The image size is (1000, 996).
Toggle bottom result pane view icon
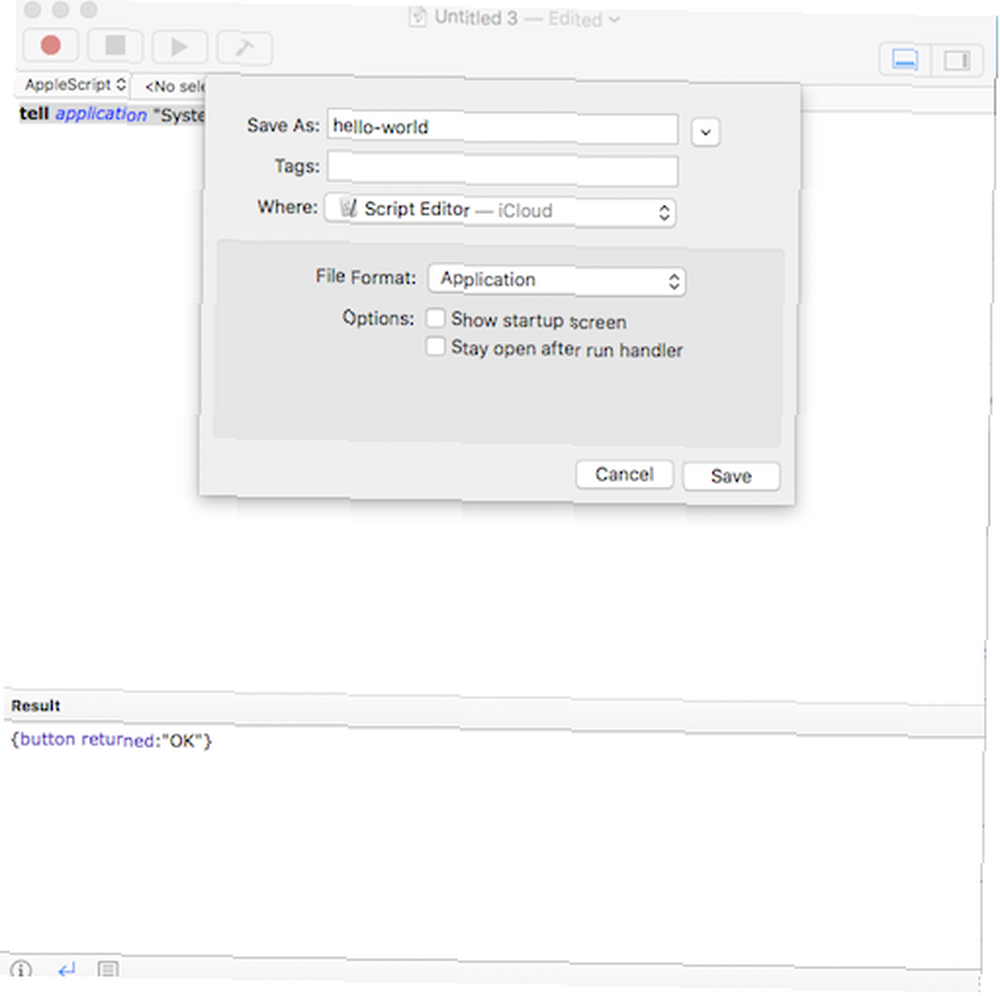click(905, 60)
